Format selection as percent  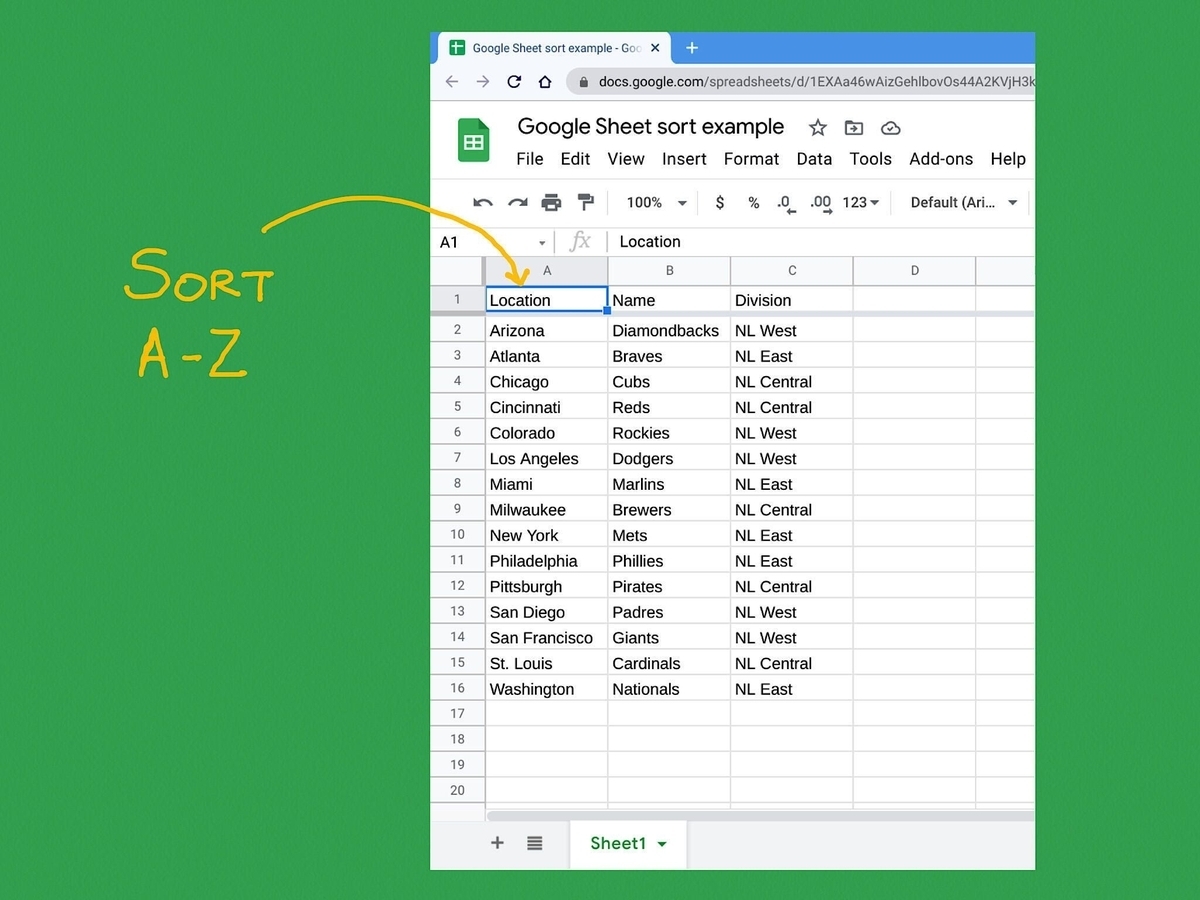coord(753,202)
